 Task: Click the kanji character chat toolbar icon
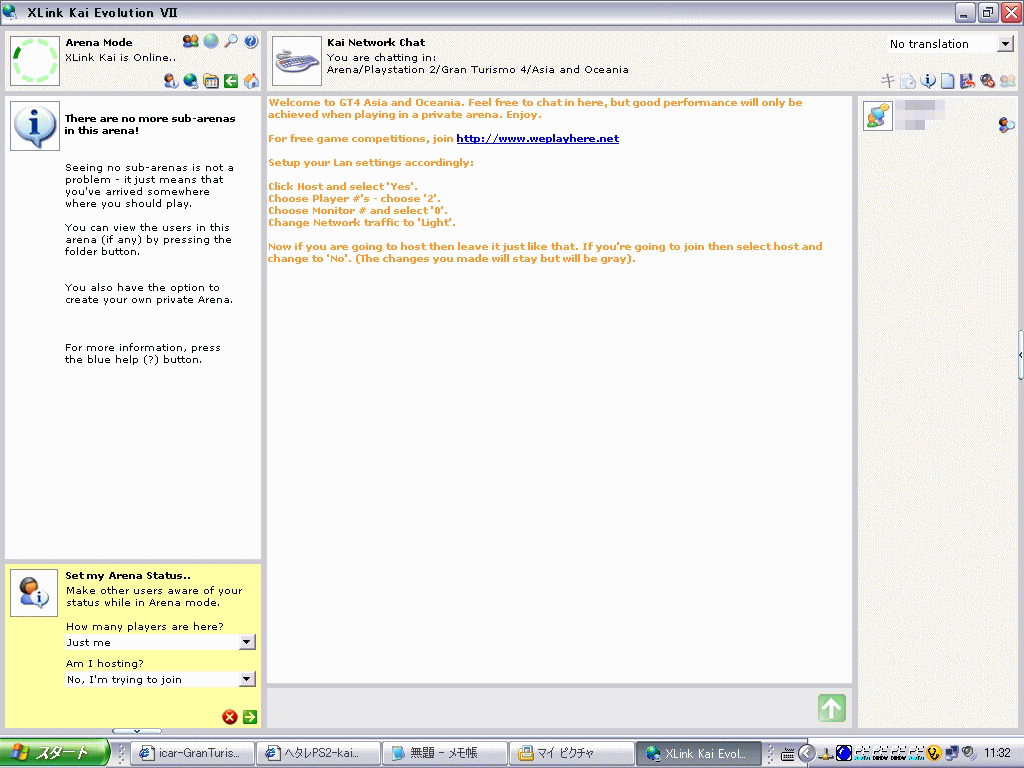[x=887, y=80]
